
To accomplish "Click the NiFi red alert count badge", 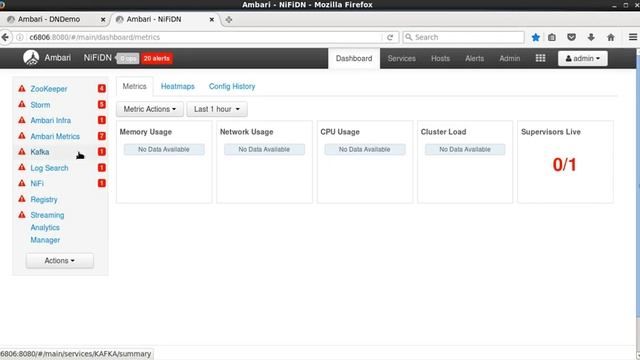I will [102, 183].
